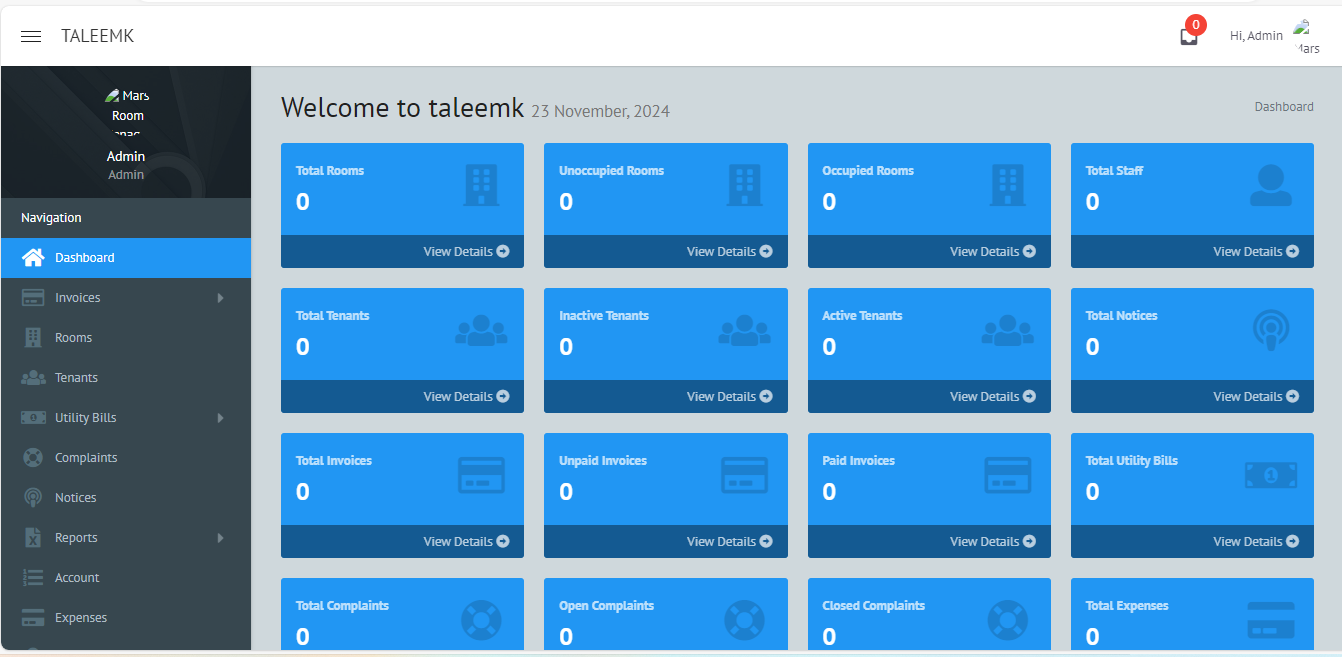Click the Tenants group icon in sidebar

33,378
